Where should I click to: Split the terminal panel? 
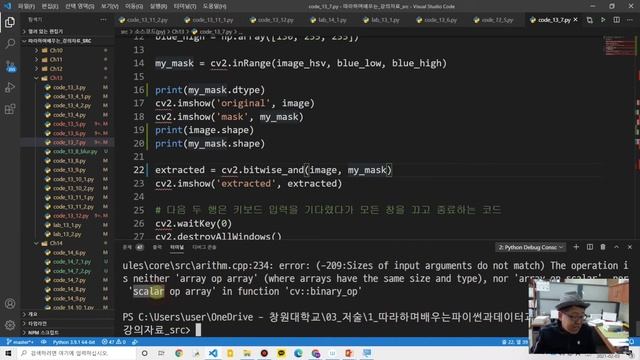click(x=589, y=247)
